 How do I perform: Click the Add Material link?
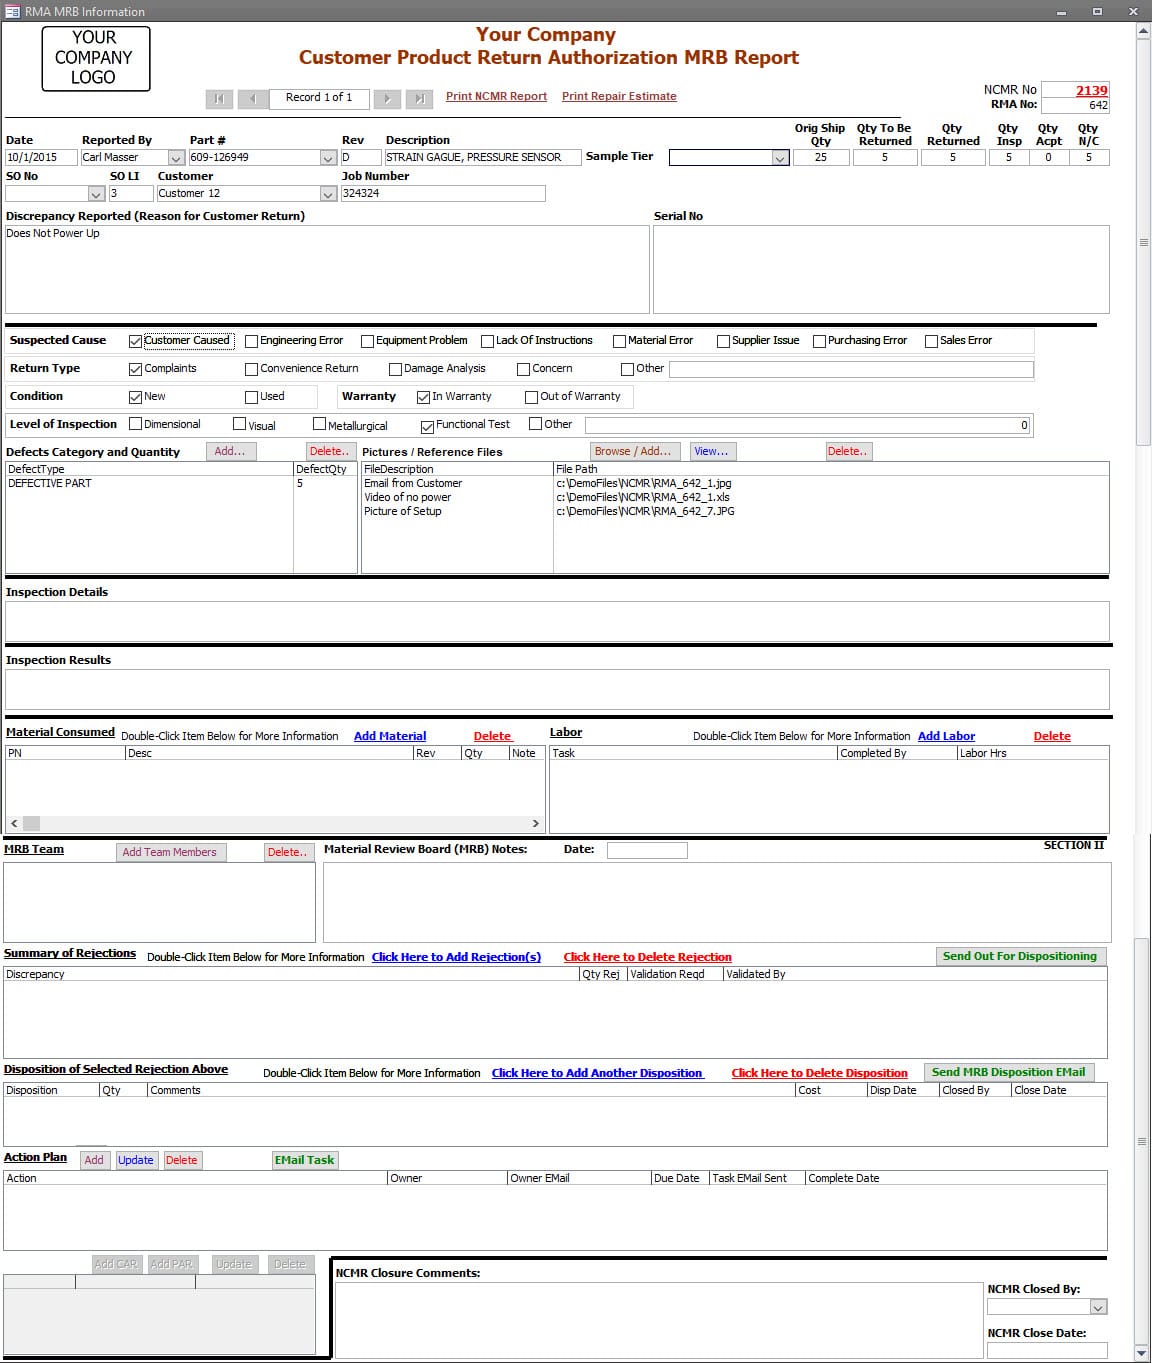pyautogui.click(x=390, y=736)
